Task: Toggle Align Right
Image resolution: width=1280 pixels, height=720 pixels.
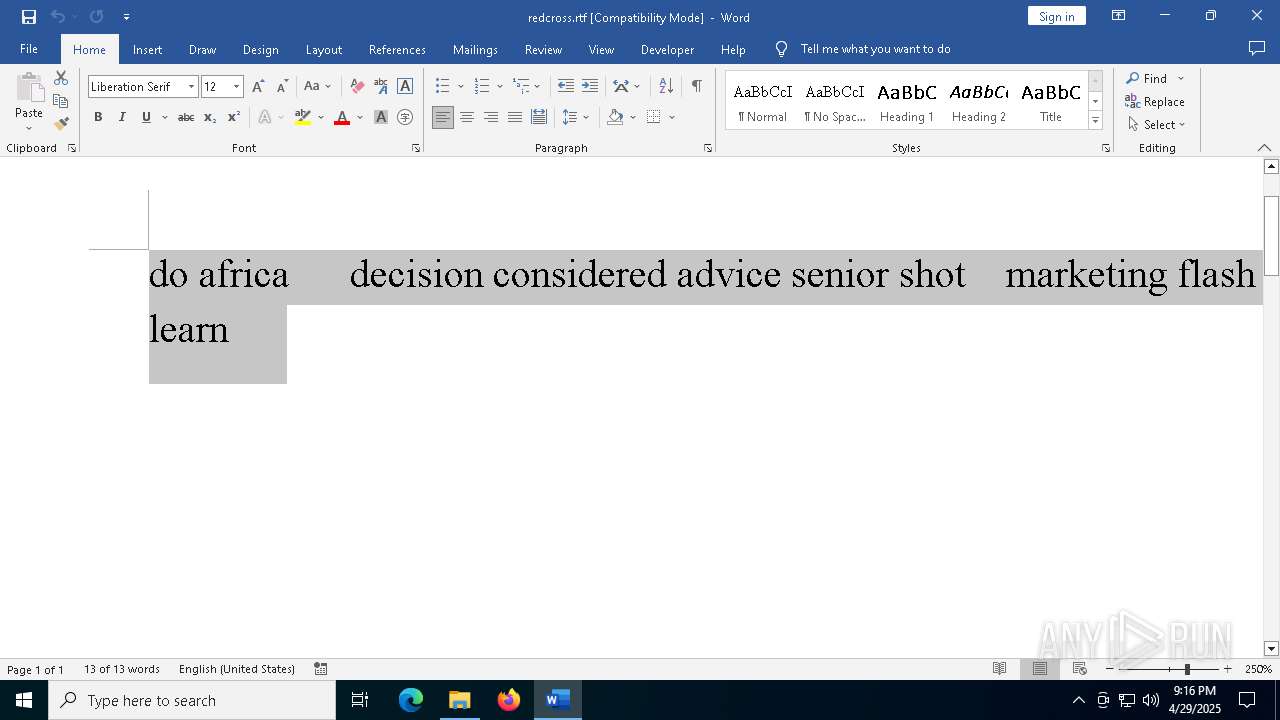Action: [491, 118]
